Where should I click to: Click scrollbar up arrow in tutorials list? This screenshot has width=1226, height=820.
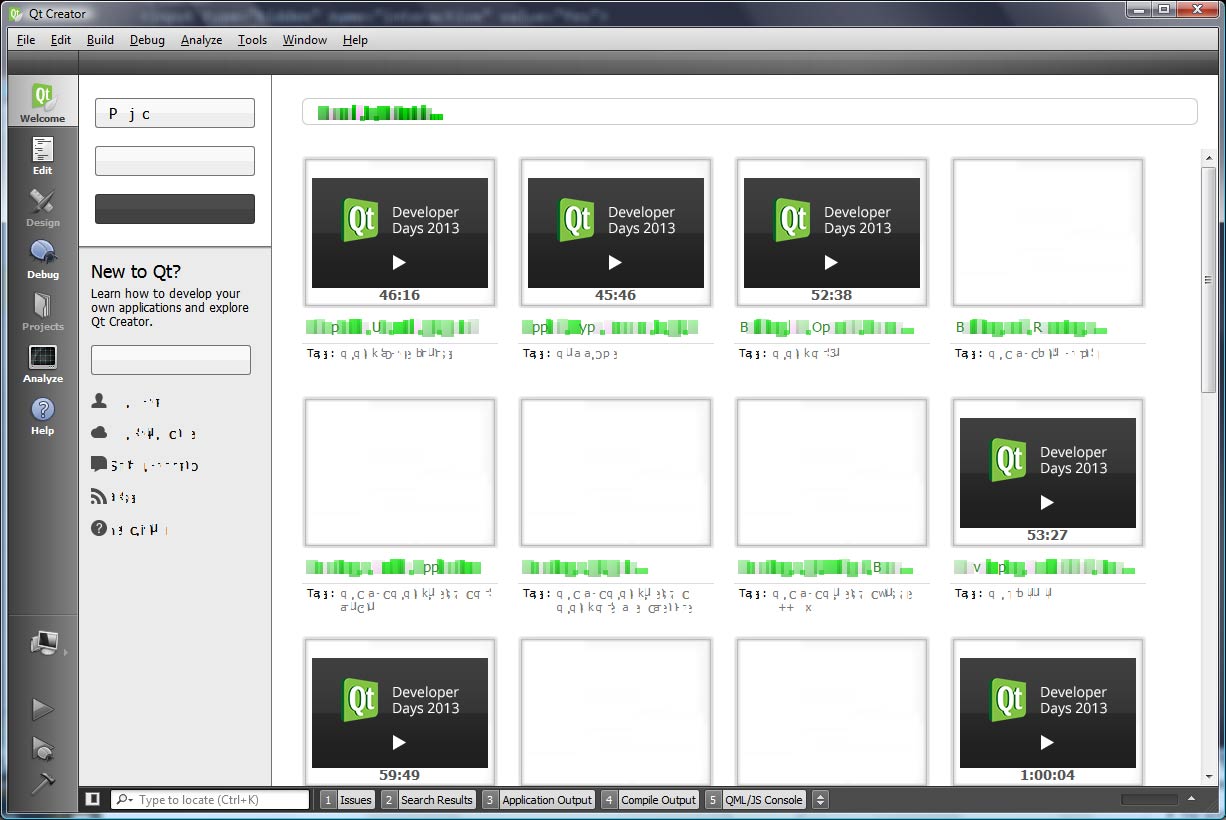point(1209,158)
